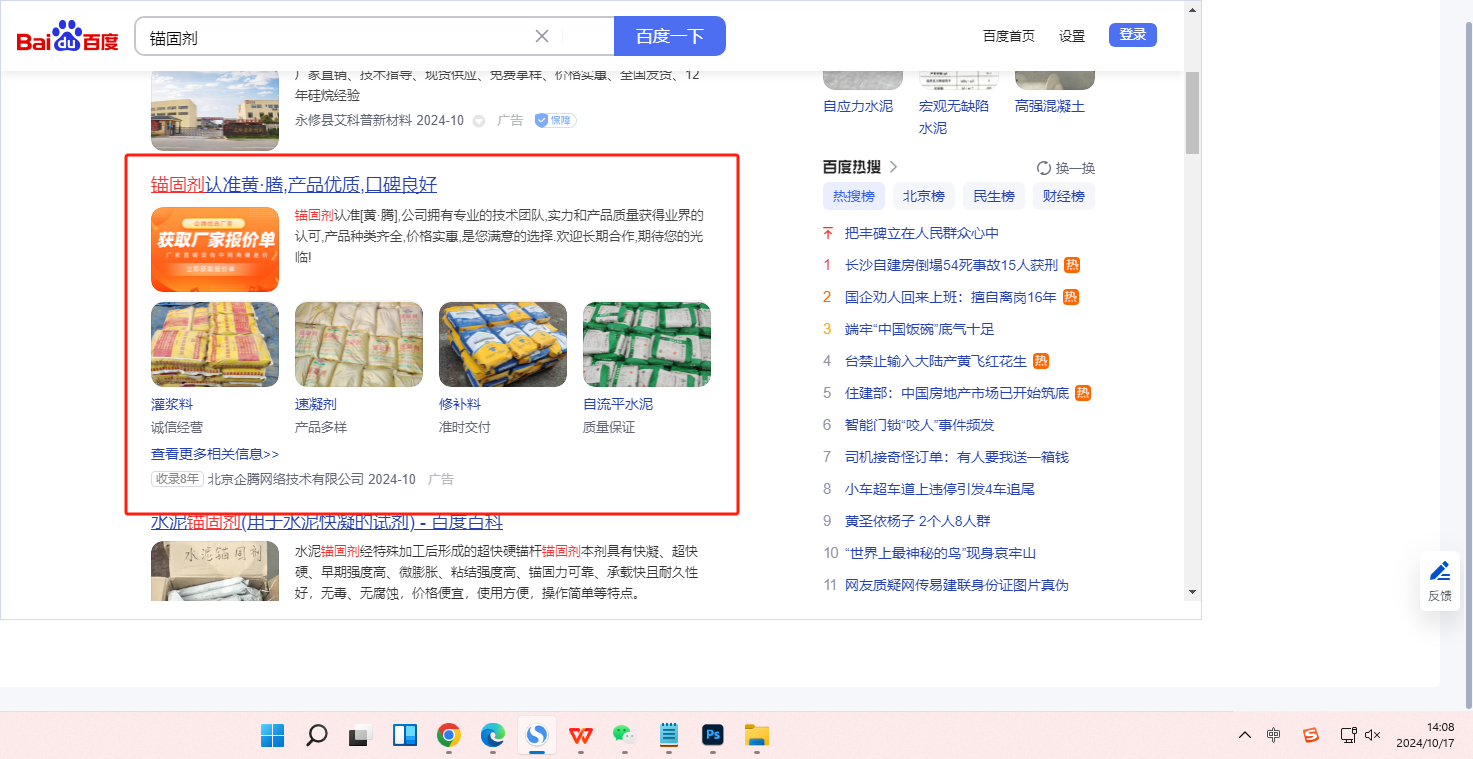Click the 获取厂家报价单 orange banner image

coord(215,249)
